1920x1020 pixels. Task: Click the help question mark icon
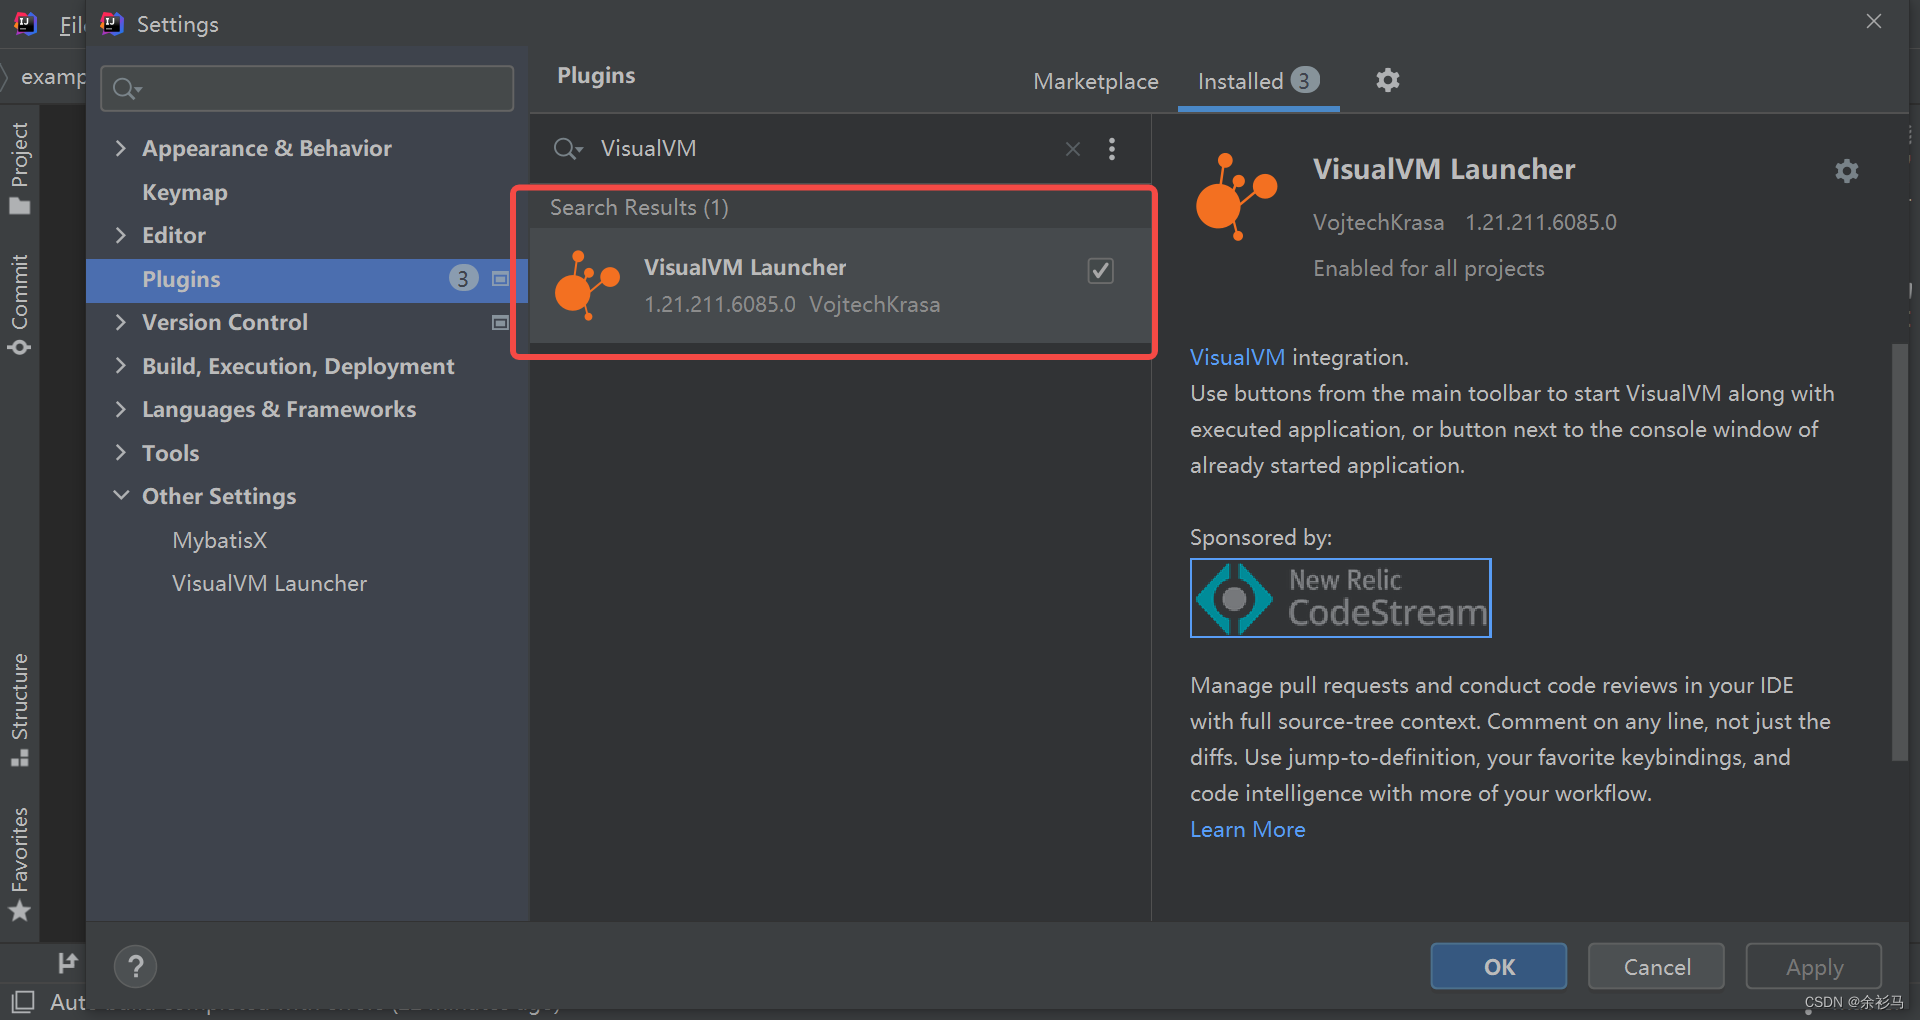[x=135, y=966]
